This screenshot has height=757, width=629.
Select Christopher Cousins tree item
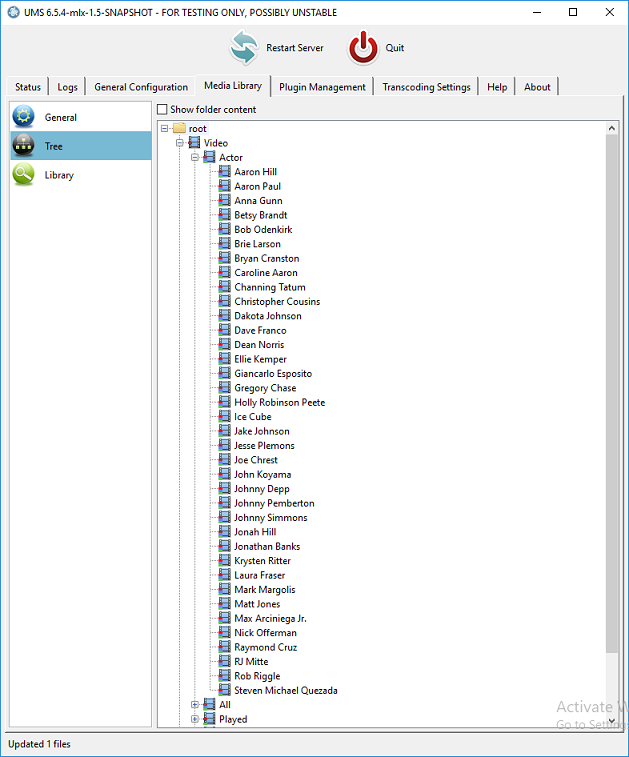(277, 302)
